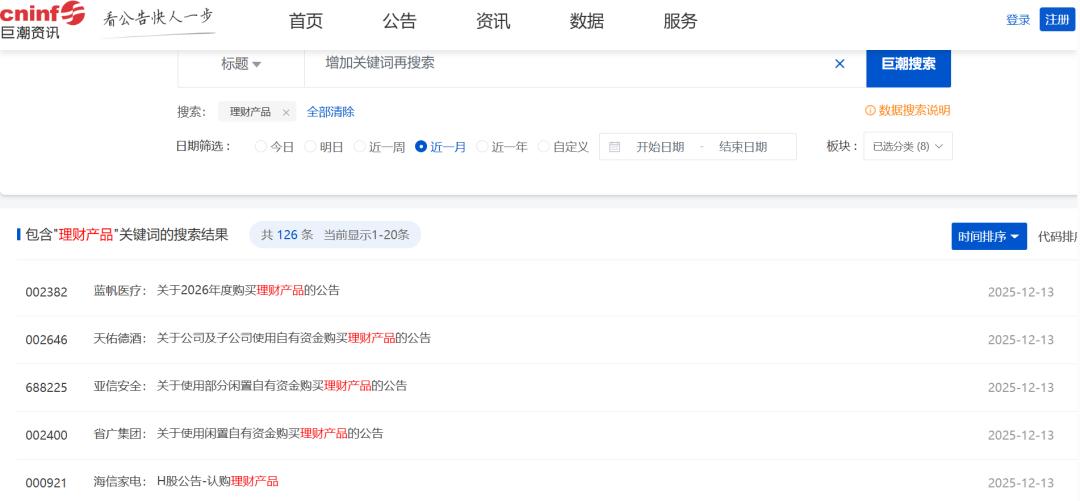Choose the 自定义 date filter option
This screenshot has width=1080, height=501.
point(544,147)
